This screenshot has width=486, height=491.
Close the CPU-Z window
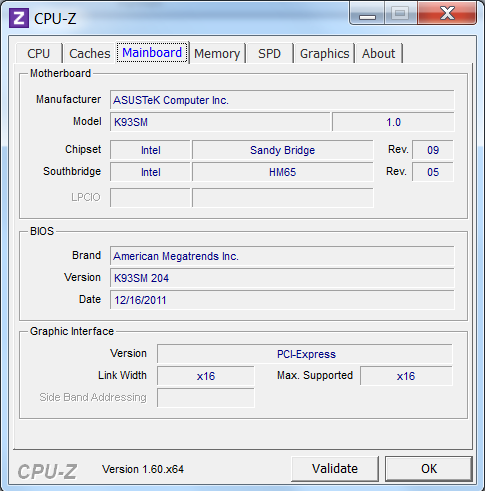click(447, 13)
